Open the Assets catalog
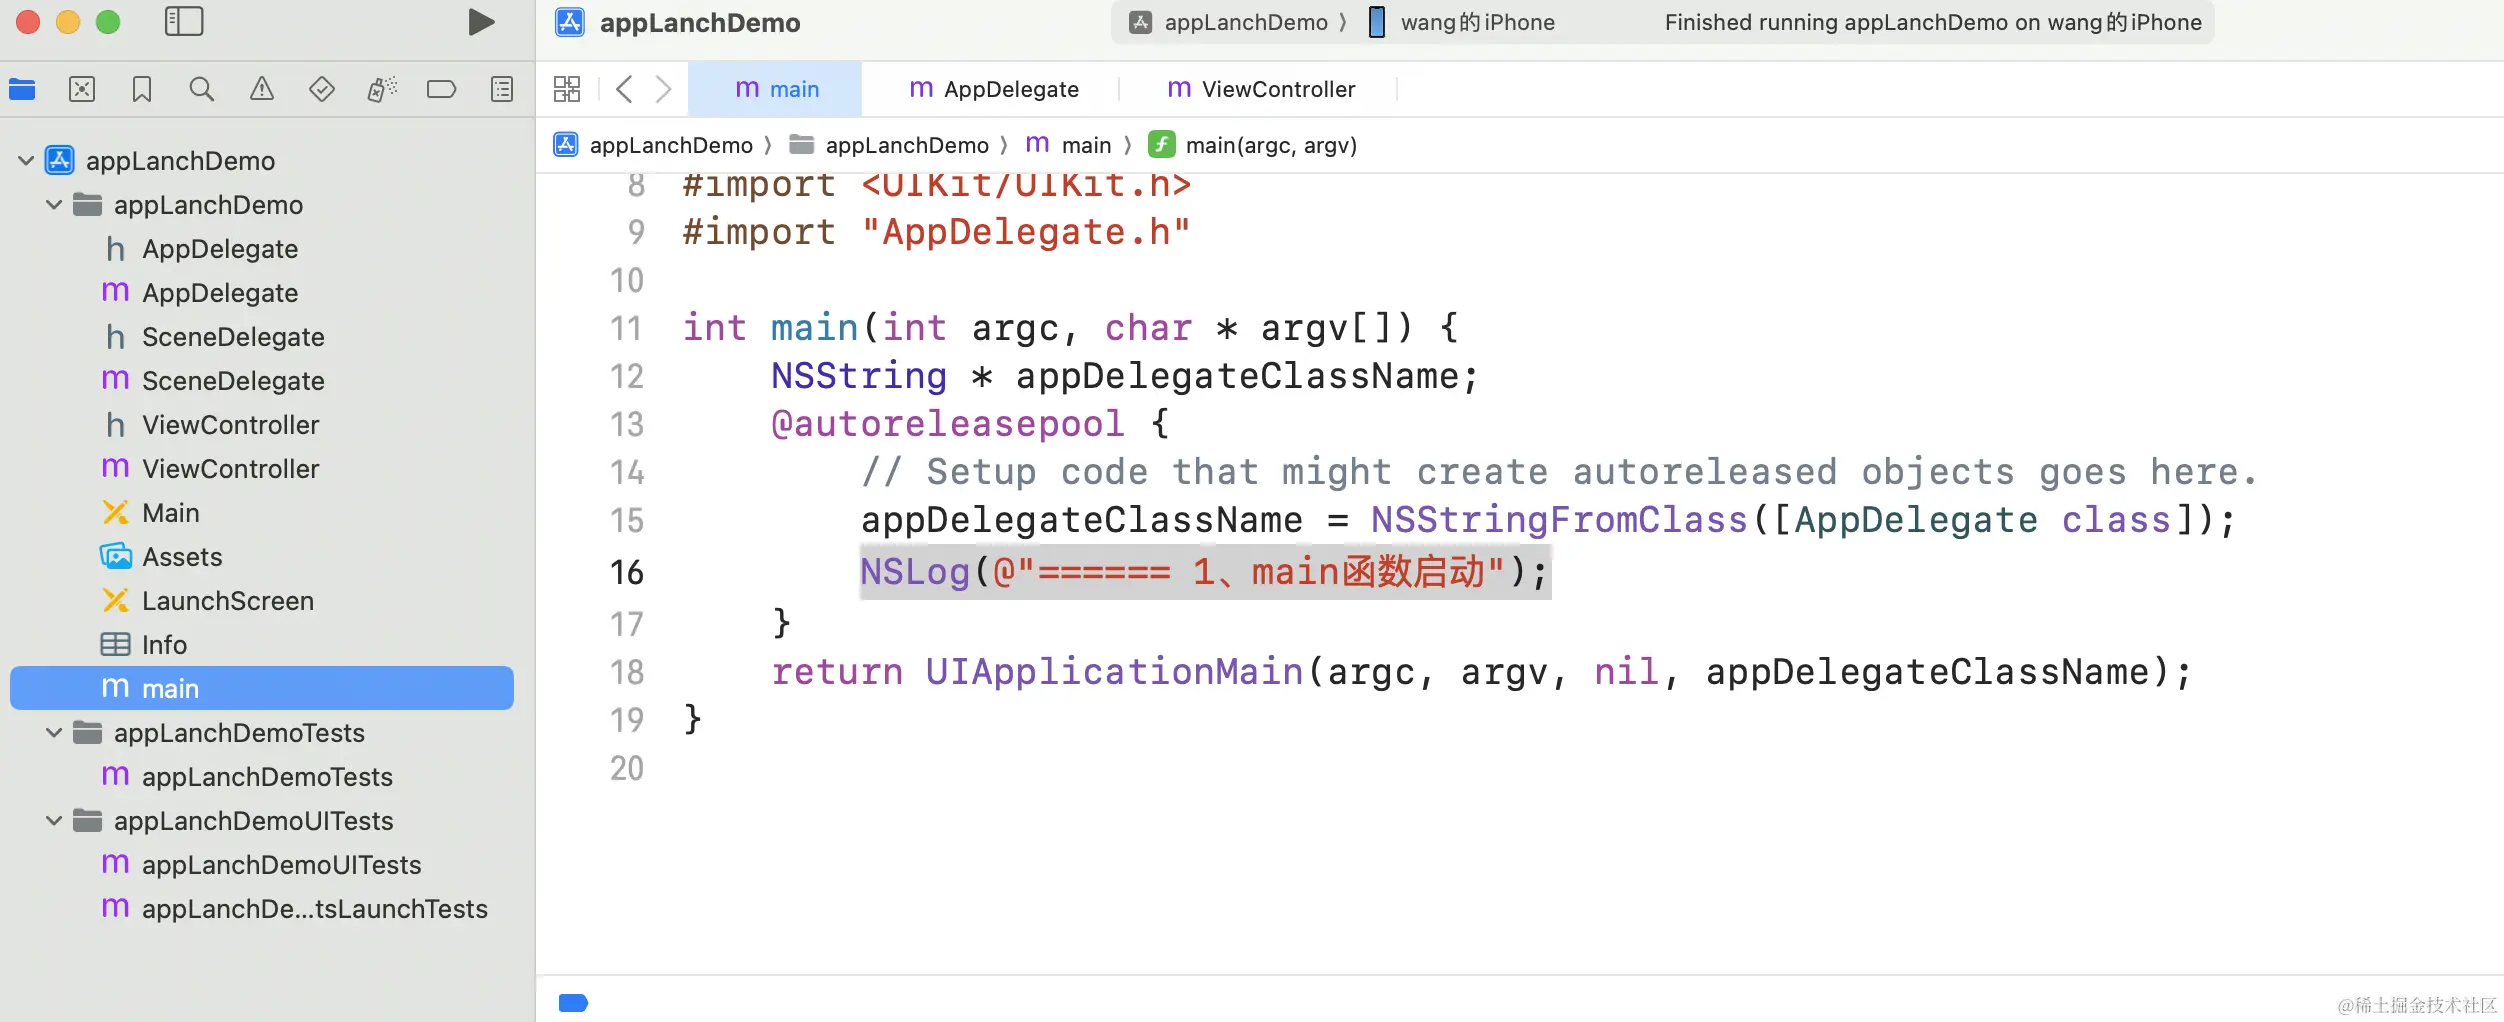Viewport: 2504px width, 1022px height. pos(262,556)
